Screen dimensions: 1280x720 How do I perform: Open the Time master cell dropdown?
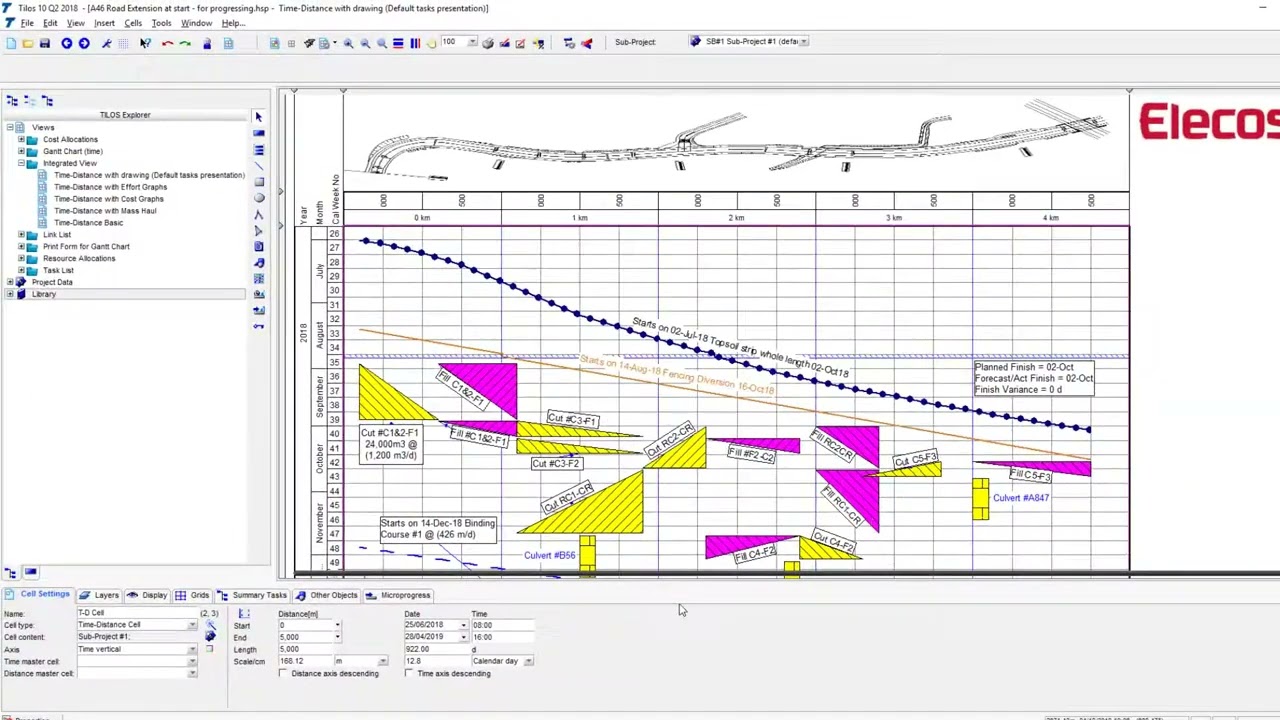(x=192, y=662)
